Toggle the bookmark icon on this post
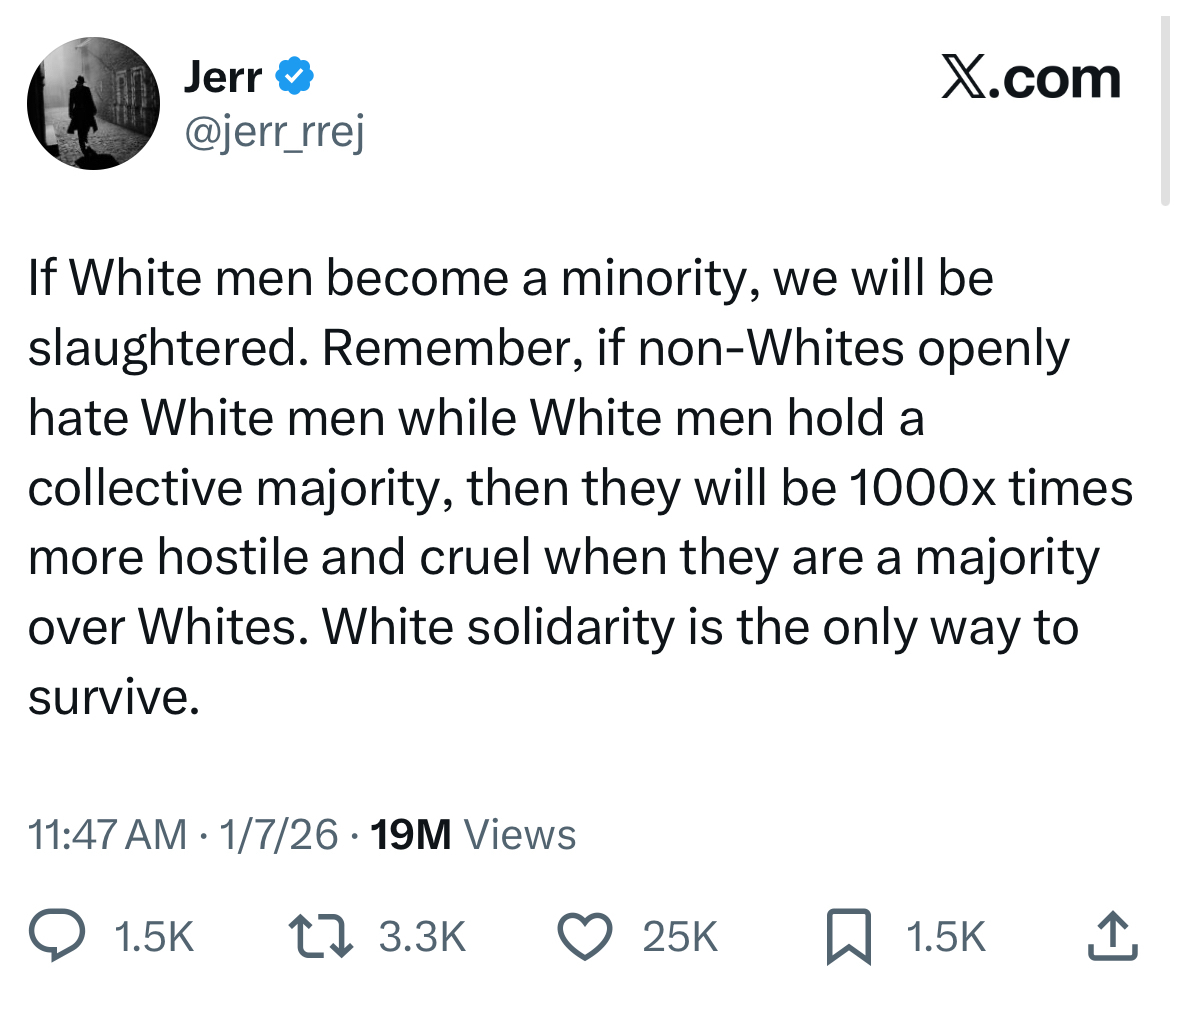The height and width of the screenshot is (1010, 1179). coord(849,938)
